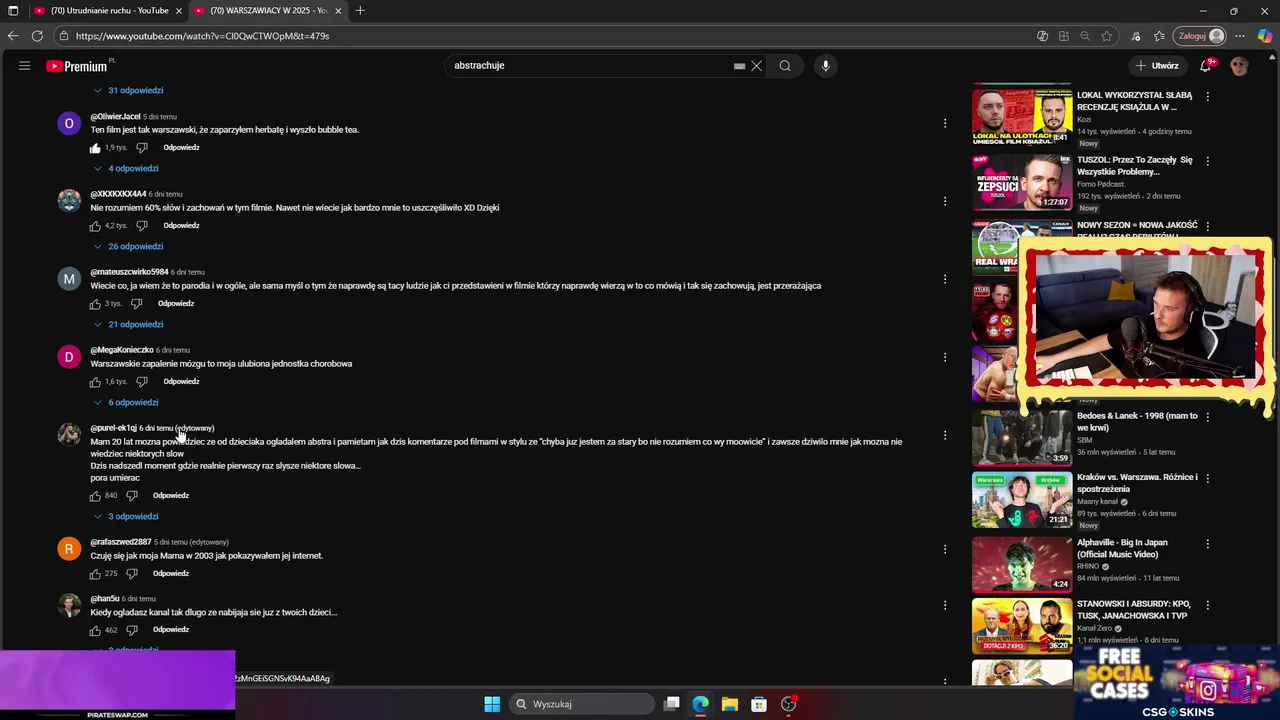
Task: Click the browser address bar URL
Action: tap(202, 36)
